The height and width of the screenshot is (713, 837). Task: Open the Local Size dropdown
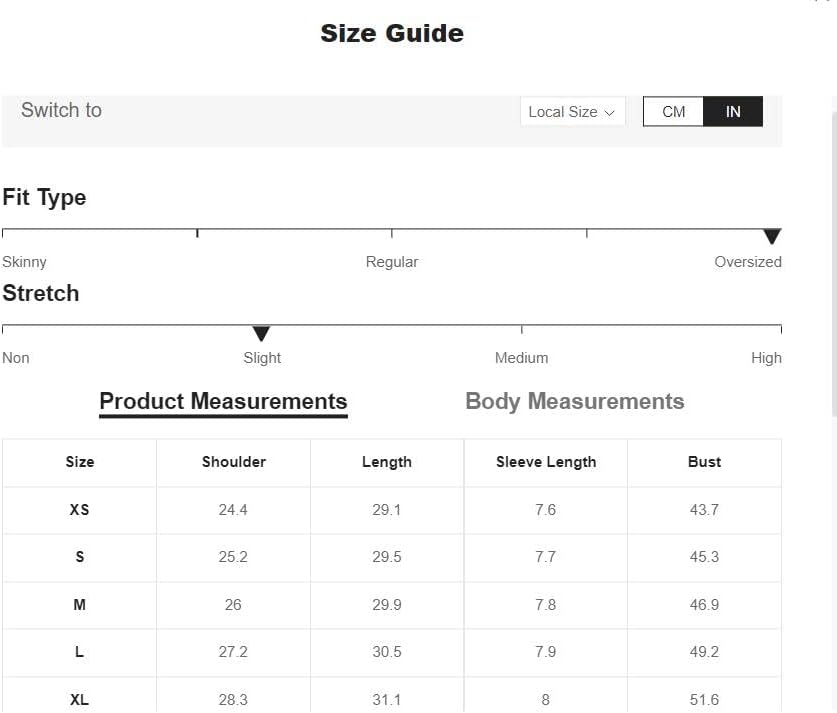[x=572, y=112]
